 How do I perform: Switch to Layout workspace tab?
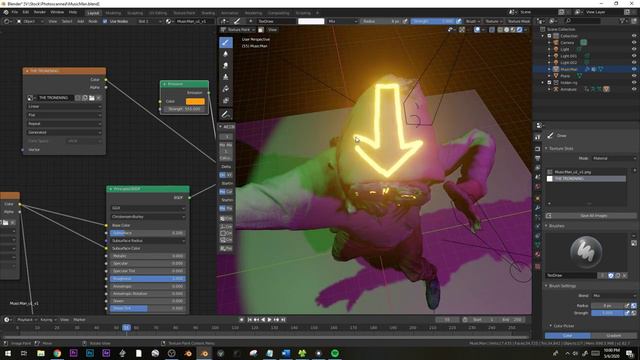pos(93,13)
